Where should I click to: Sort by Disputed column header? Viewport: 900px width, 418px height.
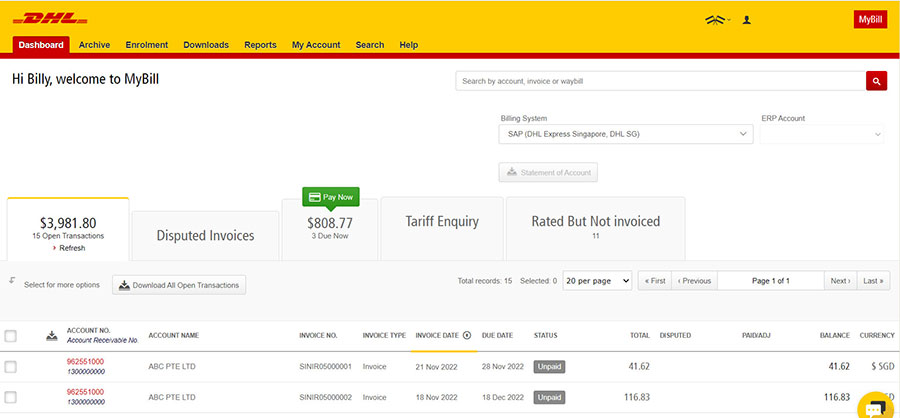coord(675,335)
